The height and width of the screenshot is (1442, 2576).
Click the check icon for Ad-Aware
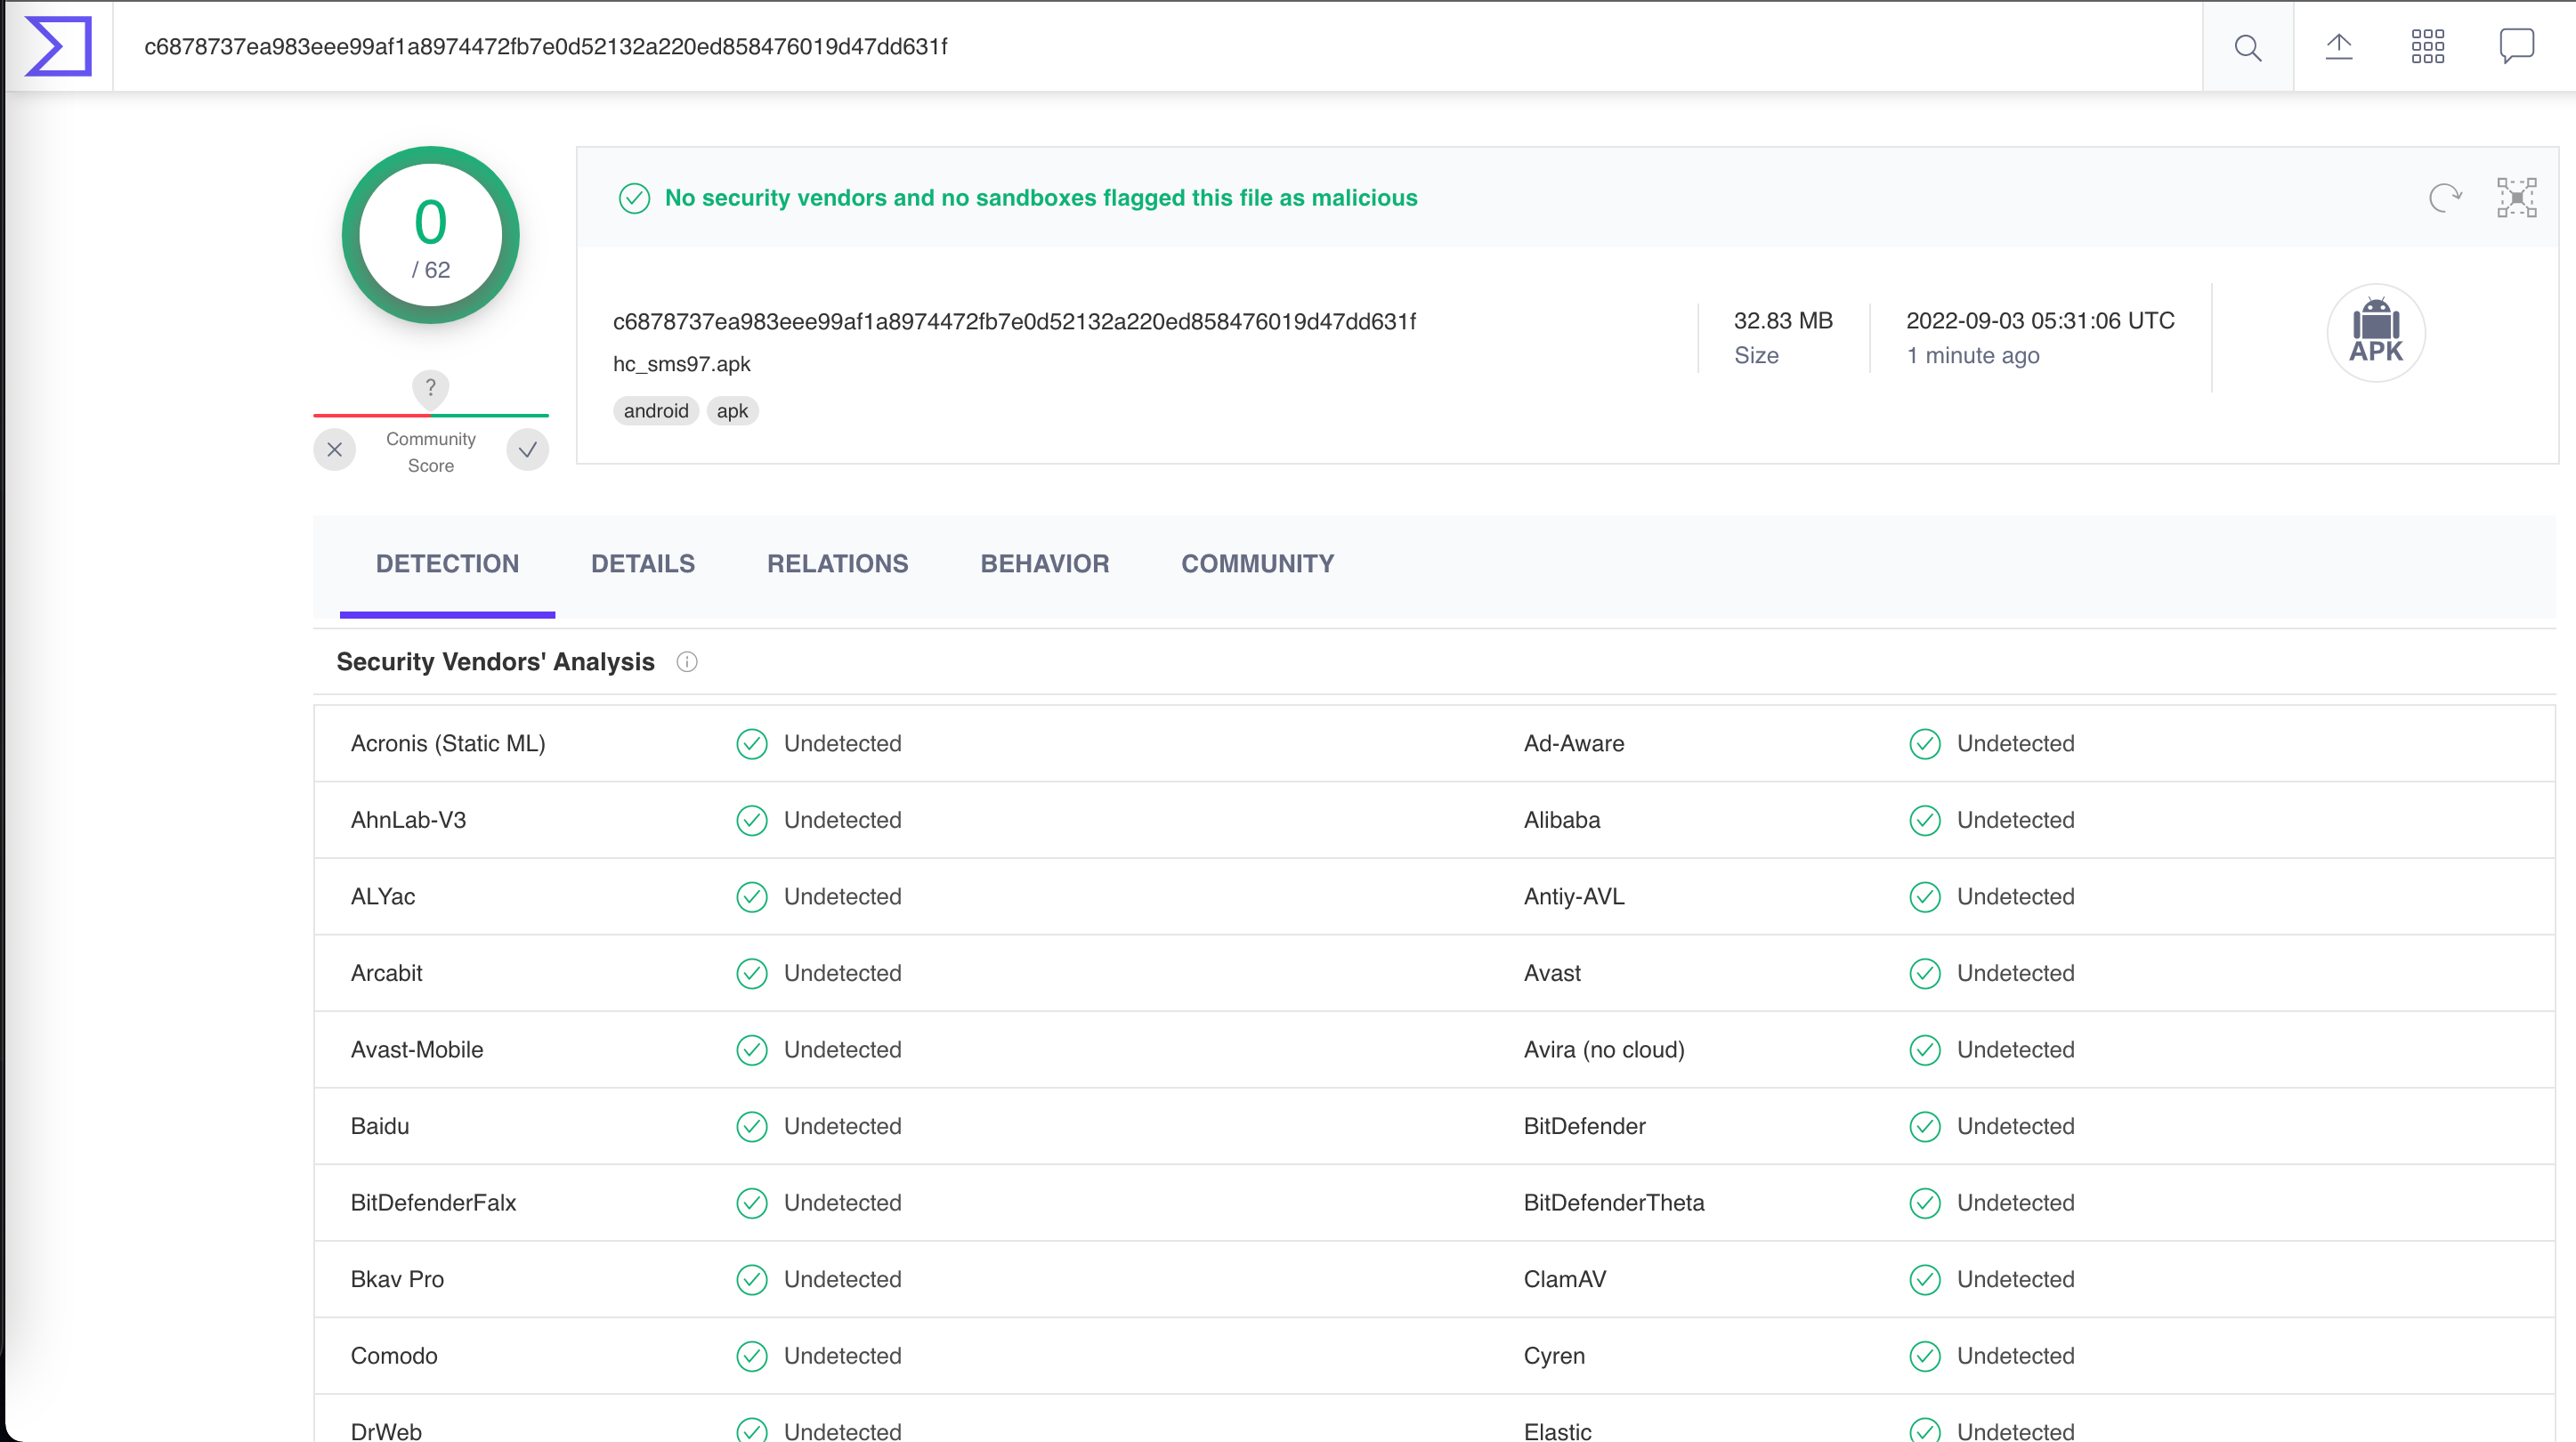[1924, 744]
